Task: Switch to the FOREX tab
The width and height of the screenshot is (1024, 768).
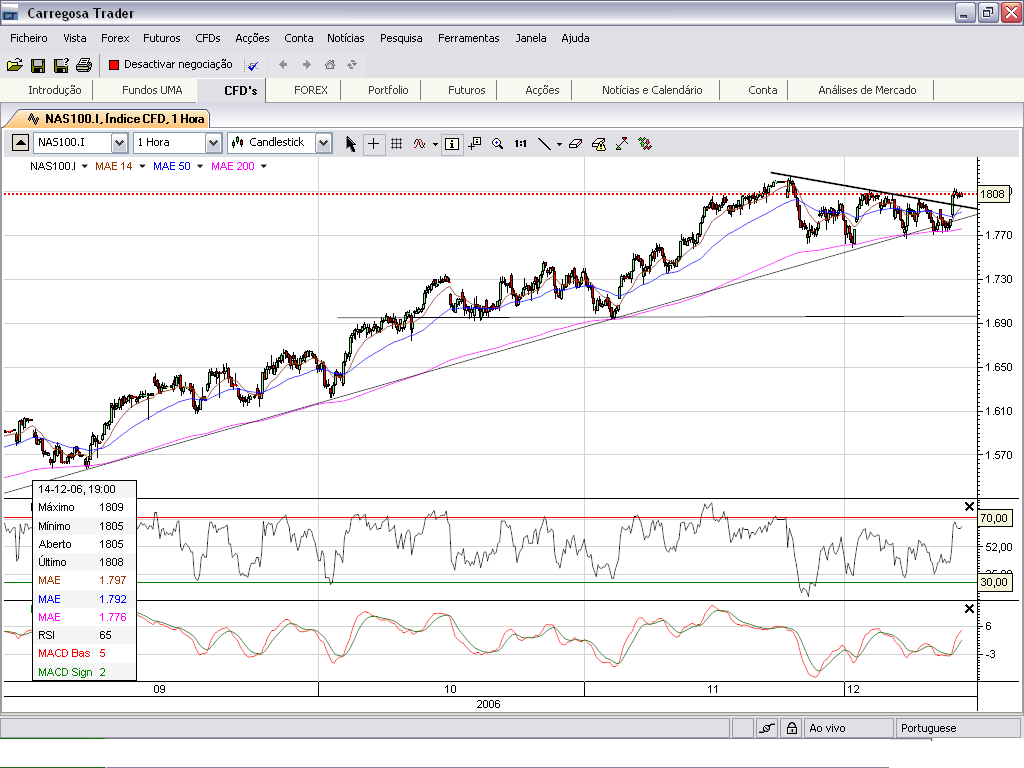Action: (310, 90)
